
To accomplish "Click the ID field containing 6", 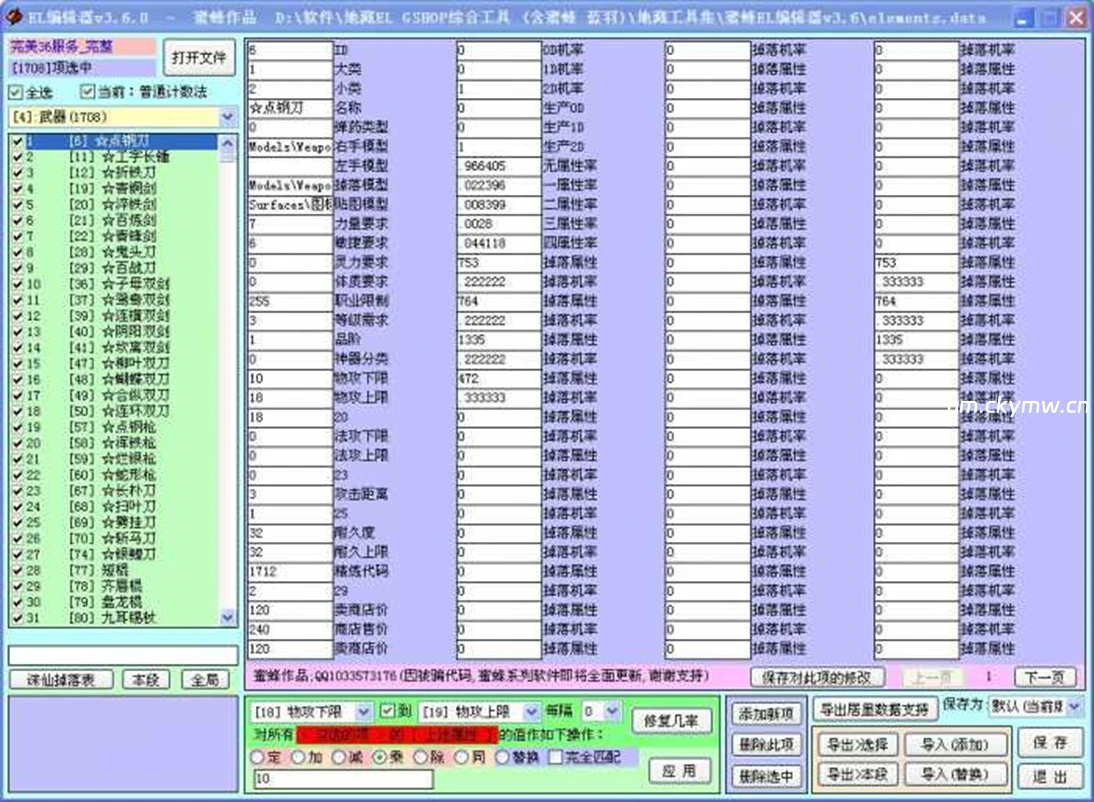I will [x=290, y=50].
